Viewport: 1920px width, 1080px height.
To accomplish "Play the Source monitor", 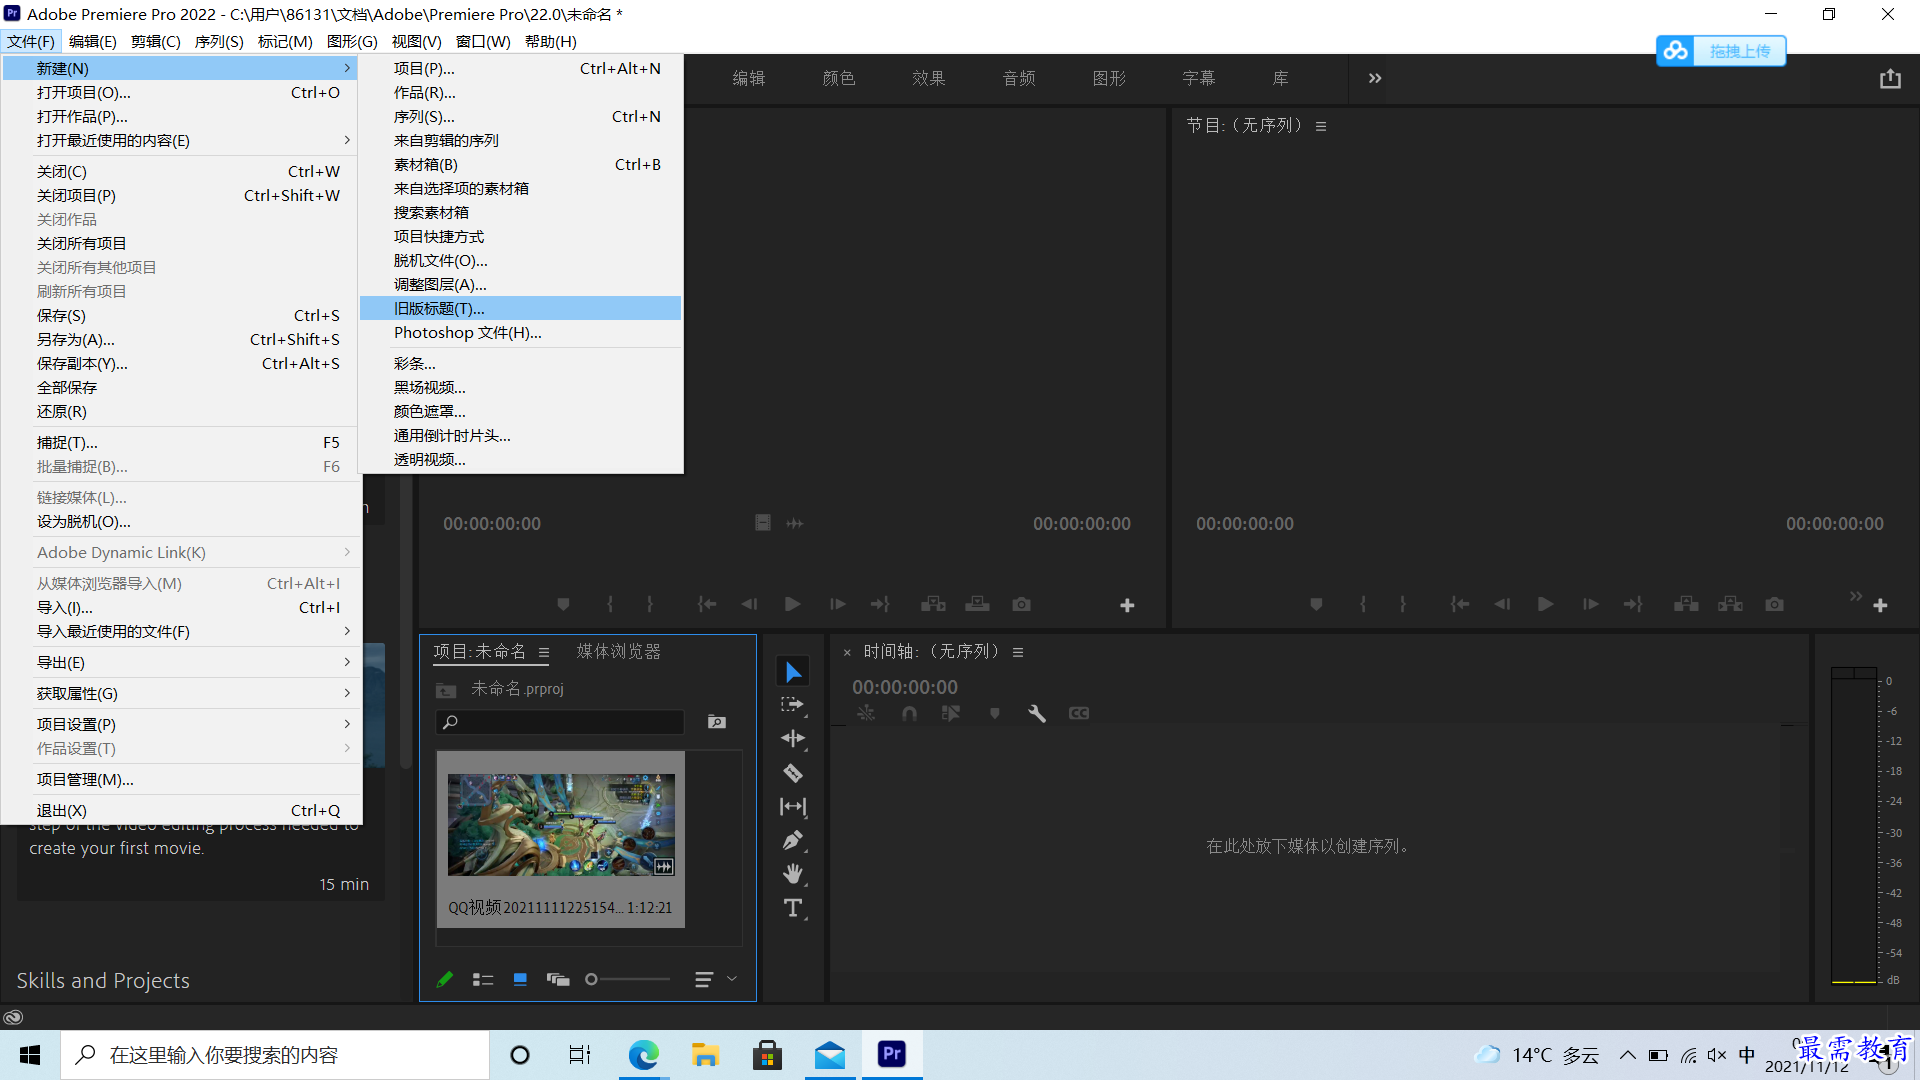I will tap(792, 605).
